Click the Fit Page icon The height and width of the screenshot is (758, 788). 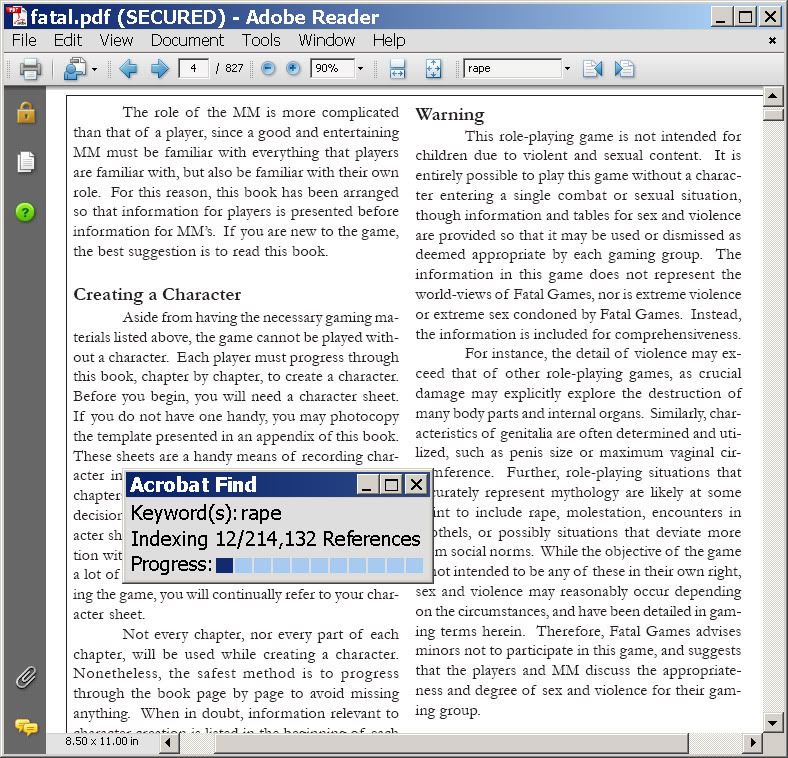tap(433, 68)
